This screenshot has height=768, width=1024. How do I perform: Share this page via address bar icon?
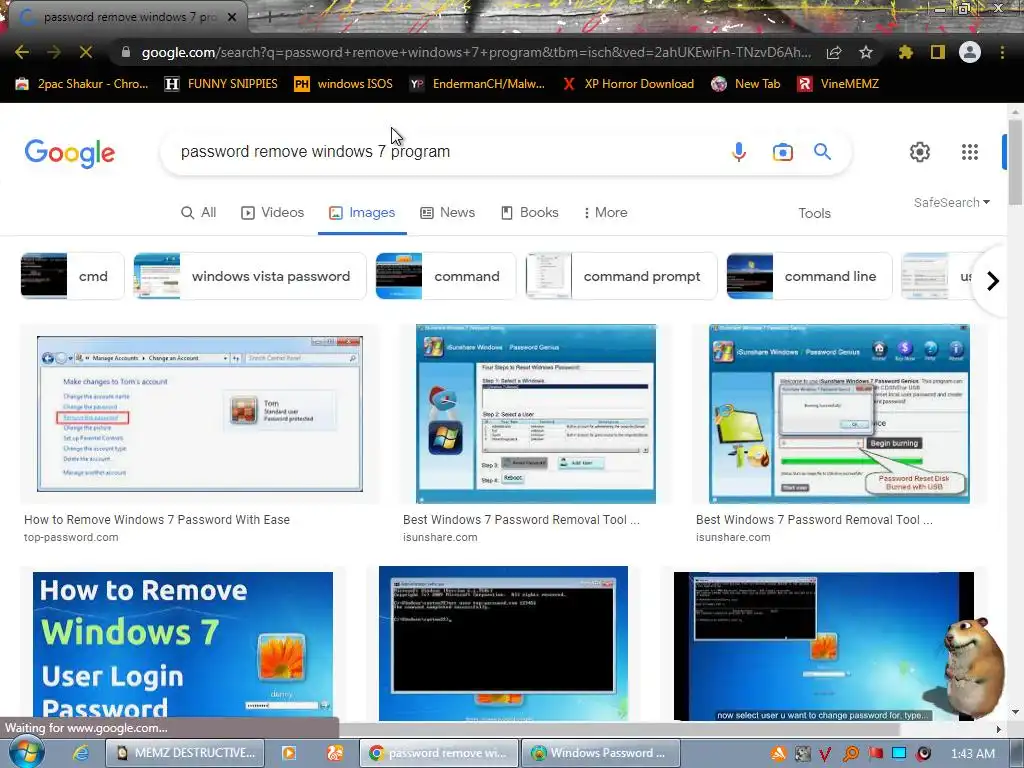click(x=833, y=53)
